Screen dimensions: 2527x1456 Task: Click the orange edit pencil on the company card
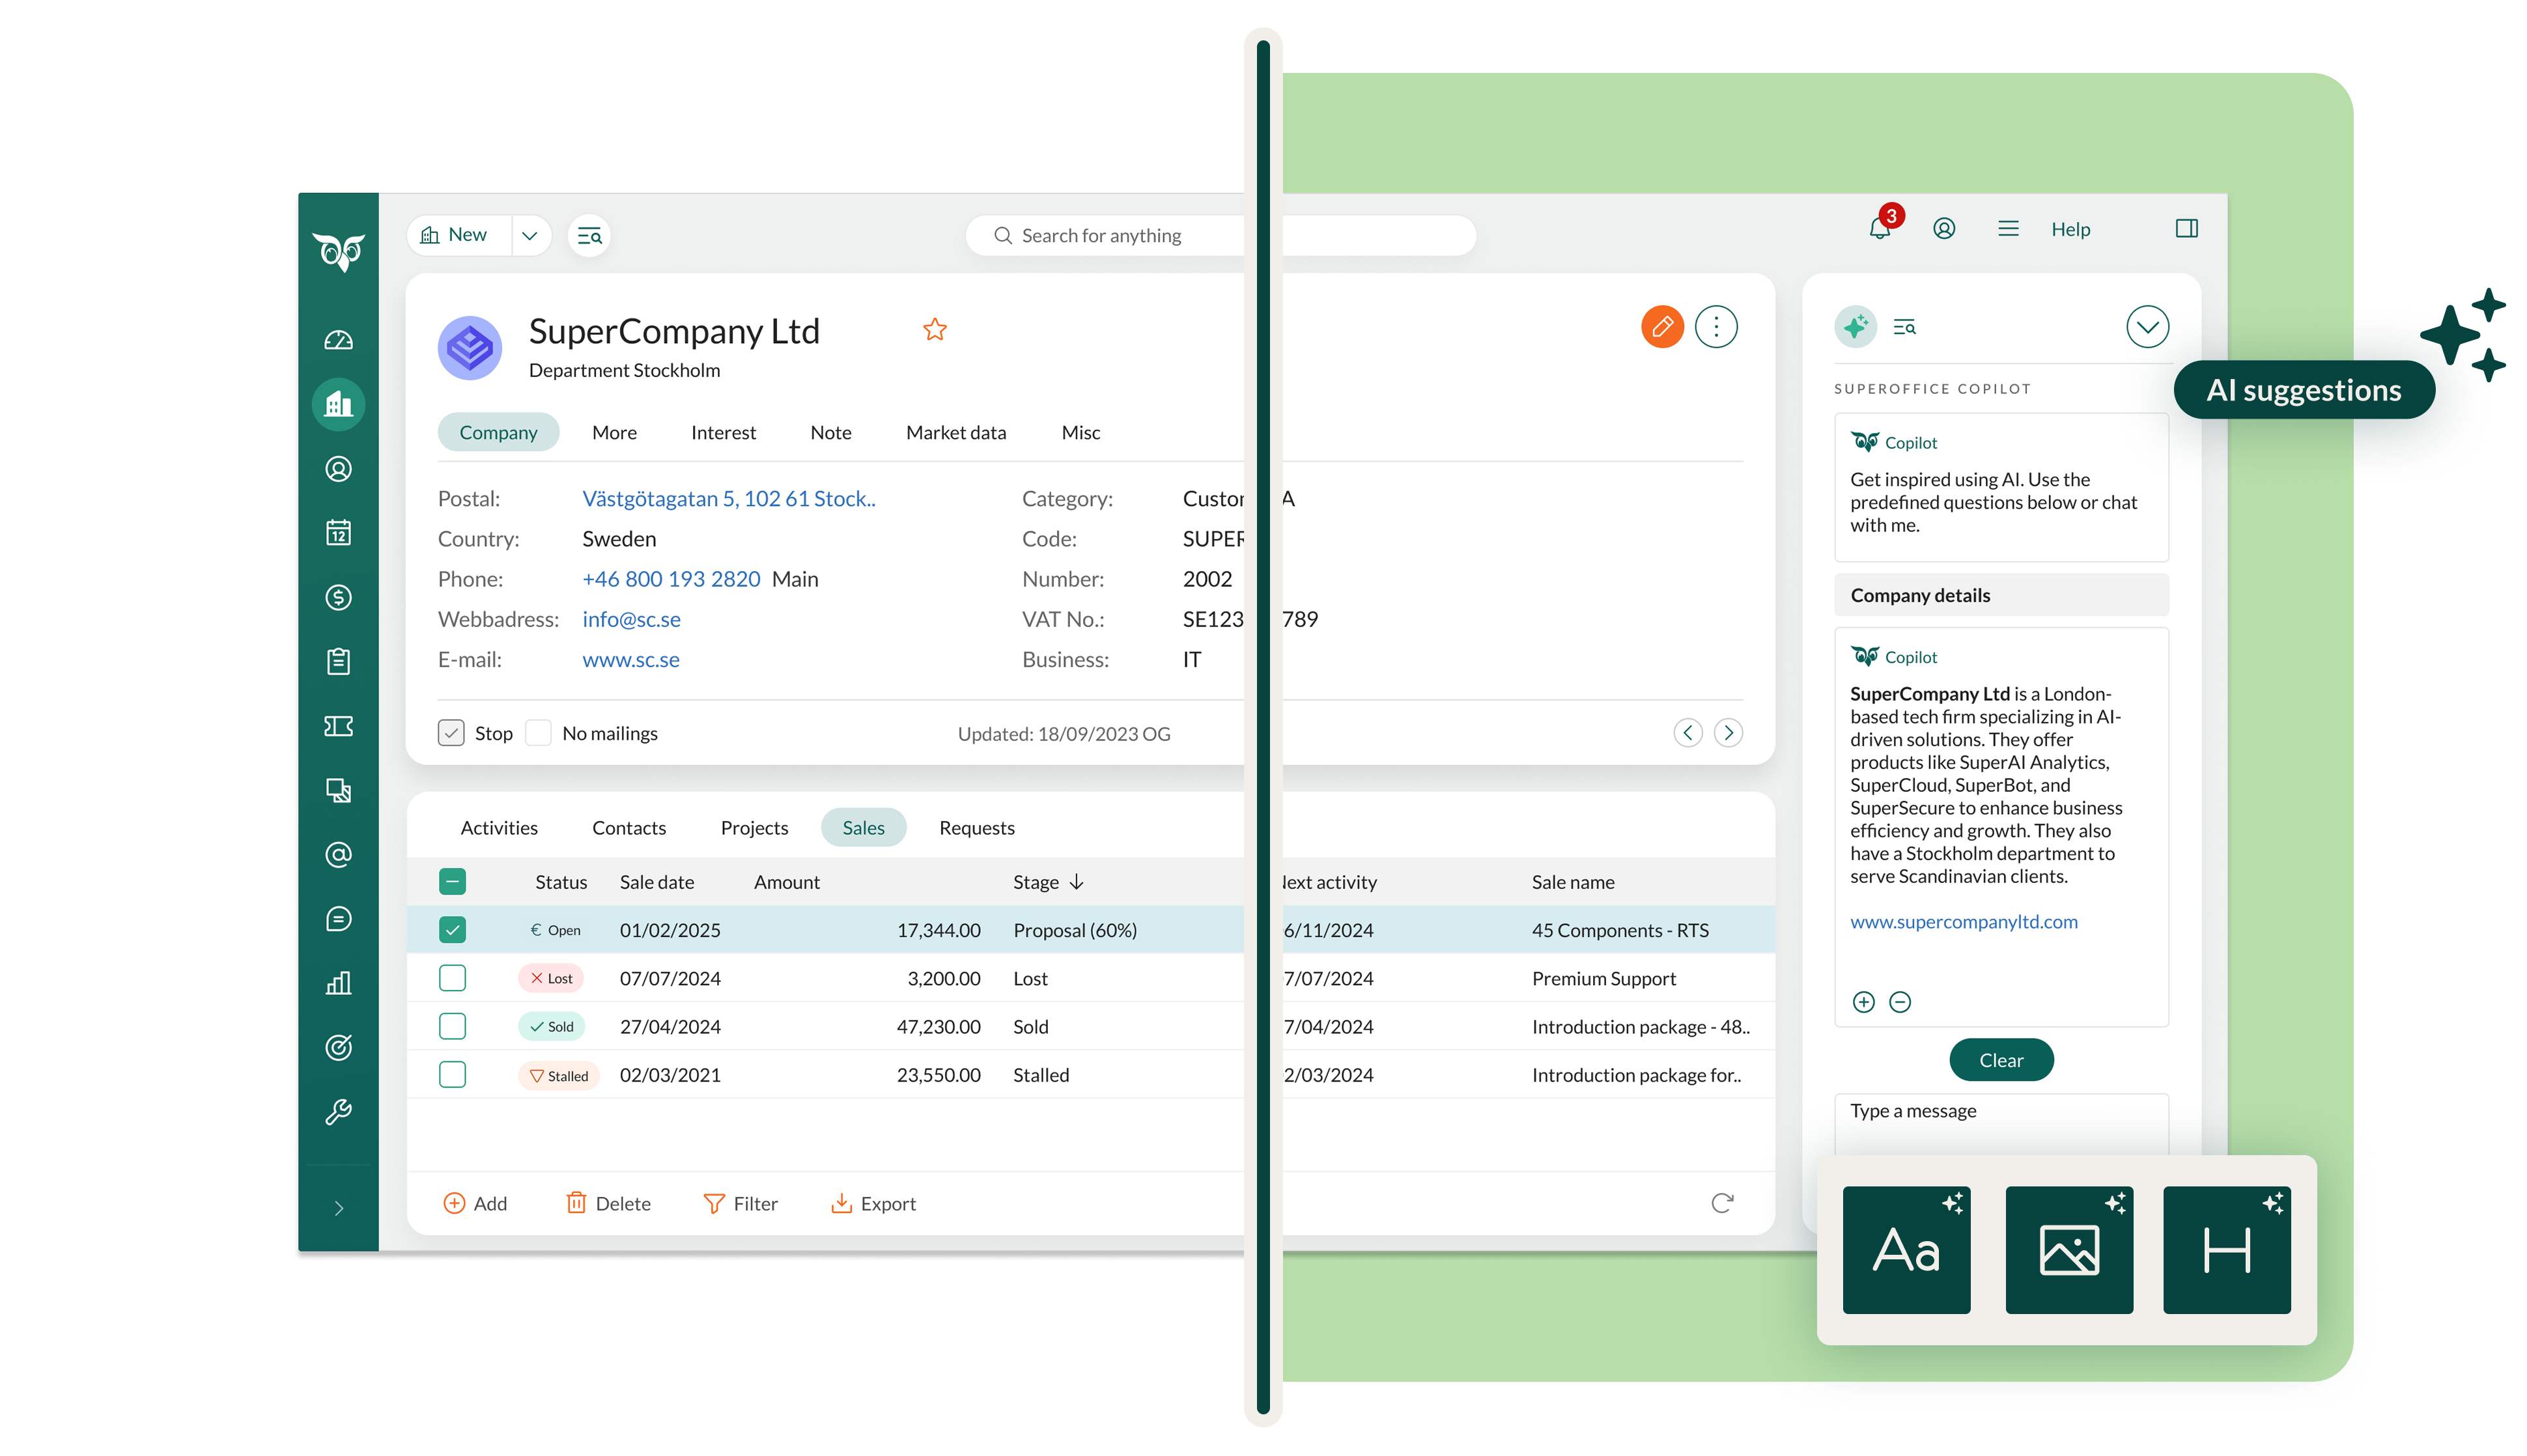pyautogui.click(x=1662, y=326)
